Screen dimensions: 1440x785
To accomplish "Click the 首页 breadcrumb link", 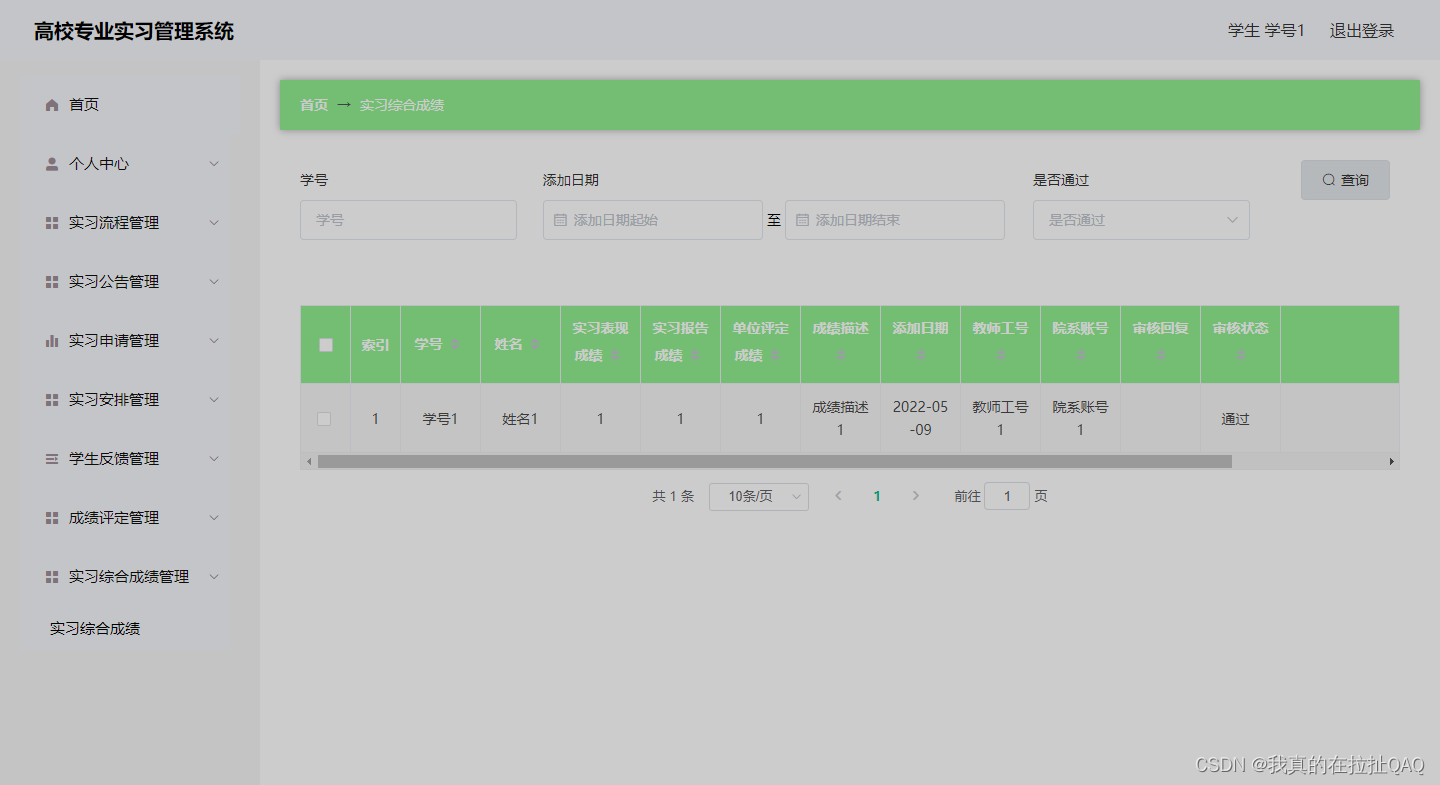I will [x=313, y=104].
